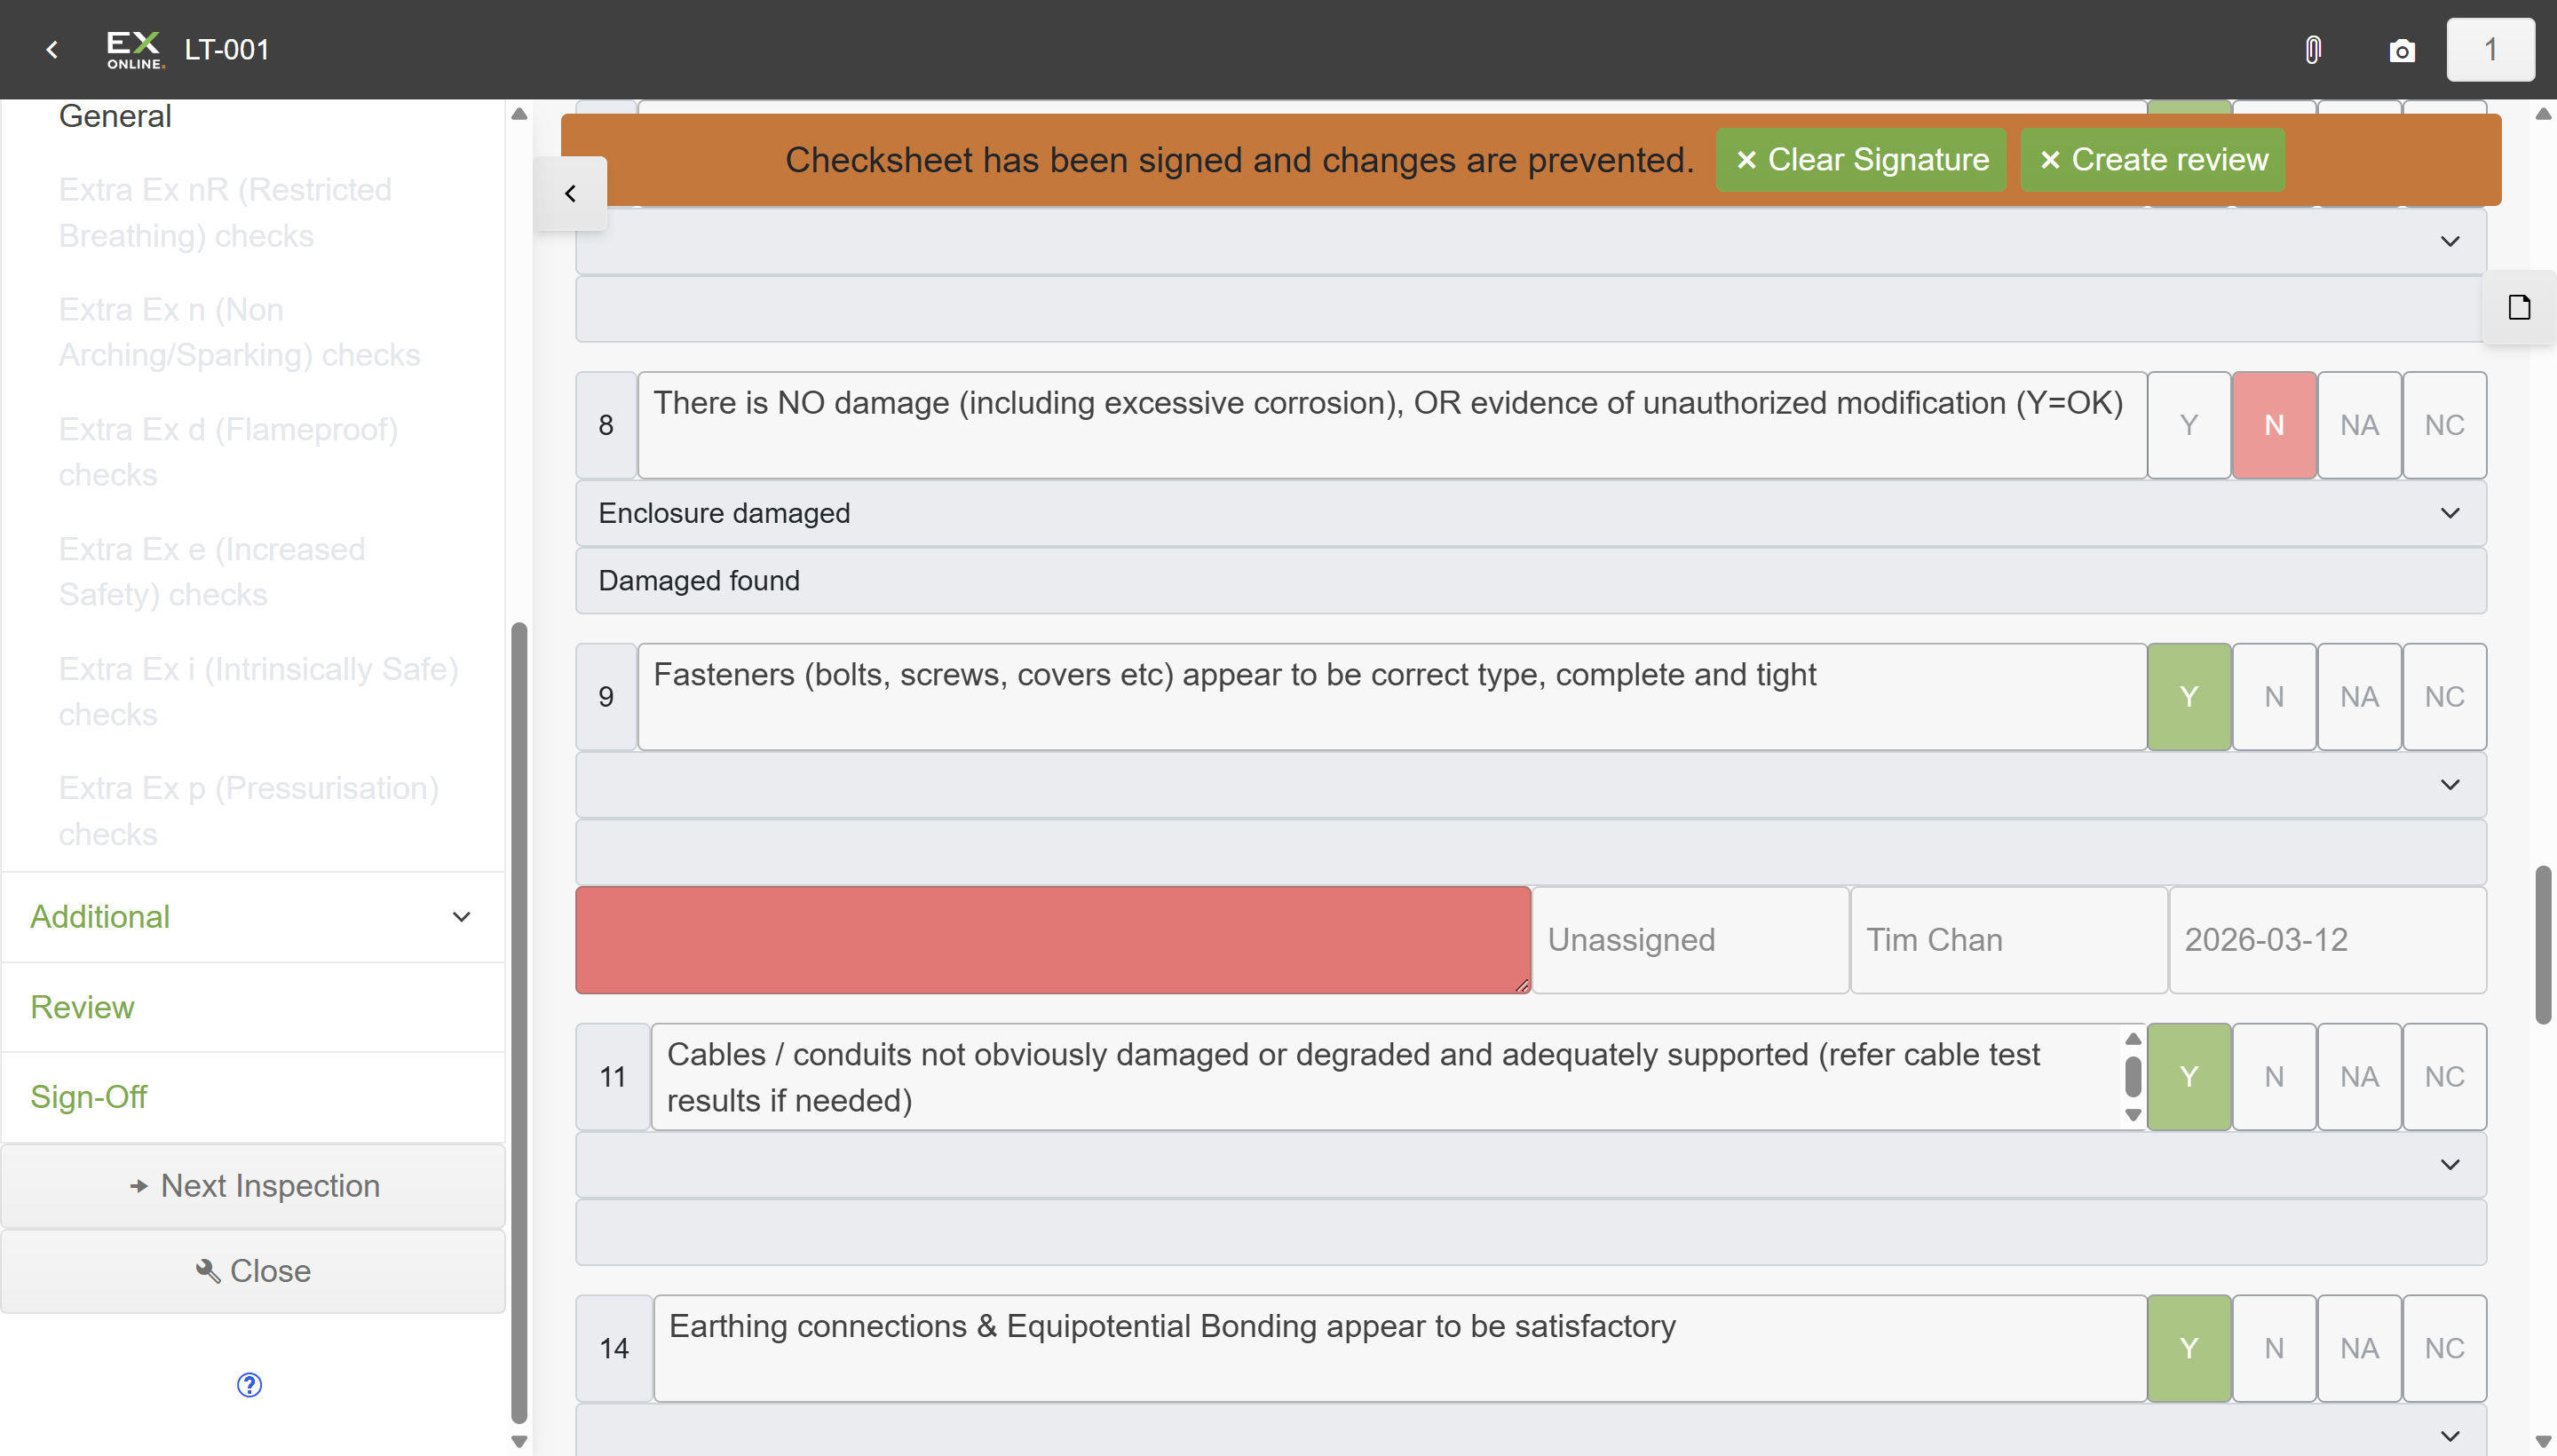Select Y for item 9 fasteners
The height and width of the screenshot is (1456, 2557).
[x=2189, y=697]
